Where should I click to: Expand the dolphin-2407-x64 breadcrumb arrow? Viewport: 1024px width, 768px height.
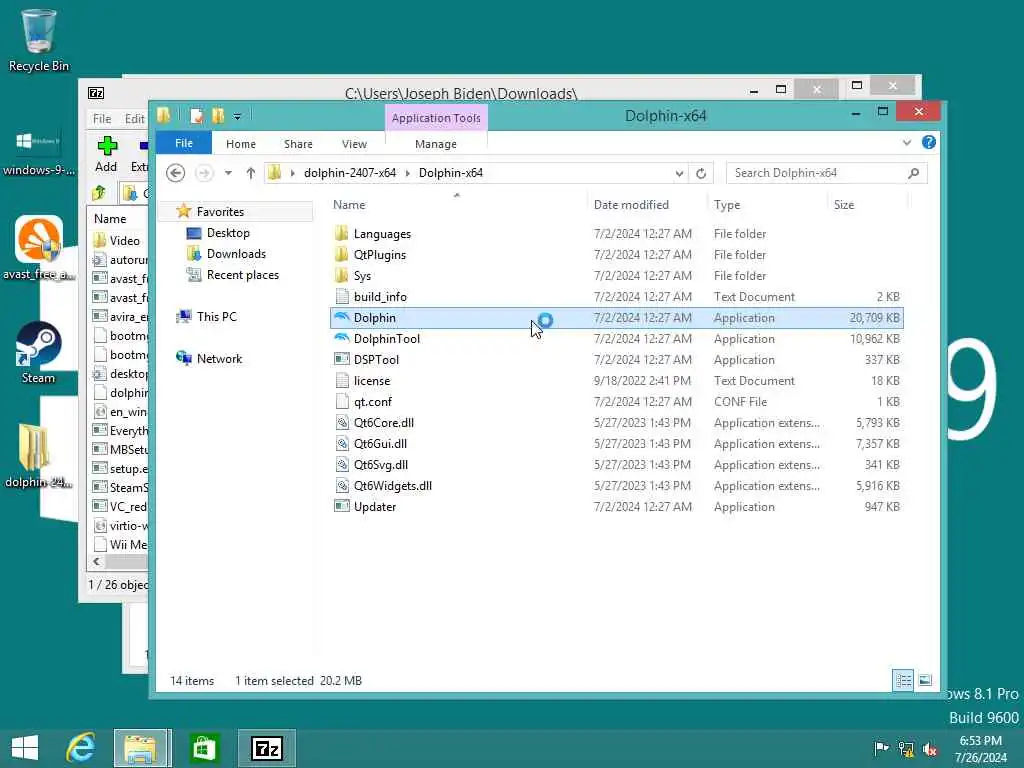[408, 173]
